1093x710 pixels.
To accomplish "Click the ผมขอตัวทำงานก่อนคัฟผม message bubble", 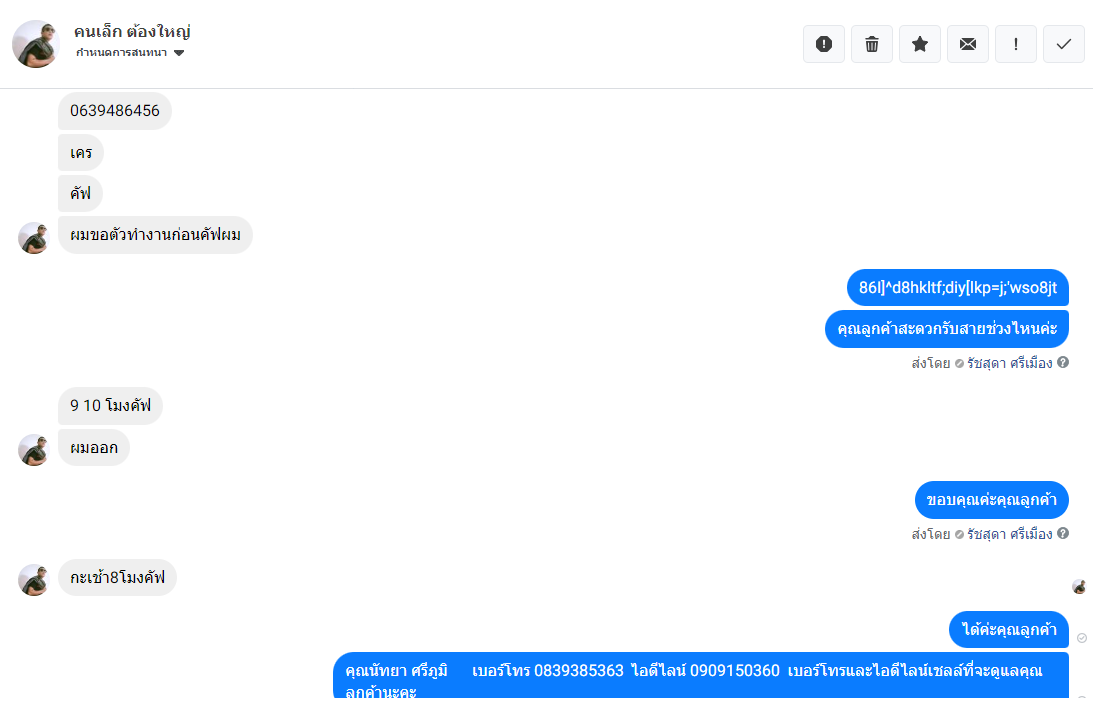I will 155,235.
